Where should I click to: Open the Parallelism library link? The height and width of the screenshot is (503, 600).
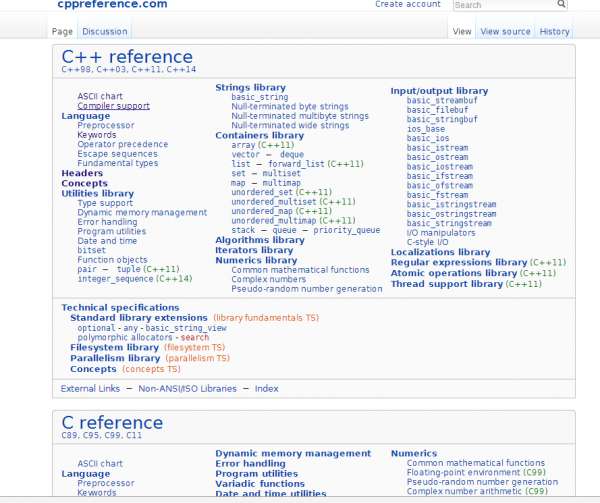[115, 358]
